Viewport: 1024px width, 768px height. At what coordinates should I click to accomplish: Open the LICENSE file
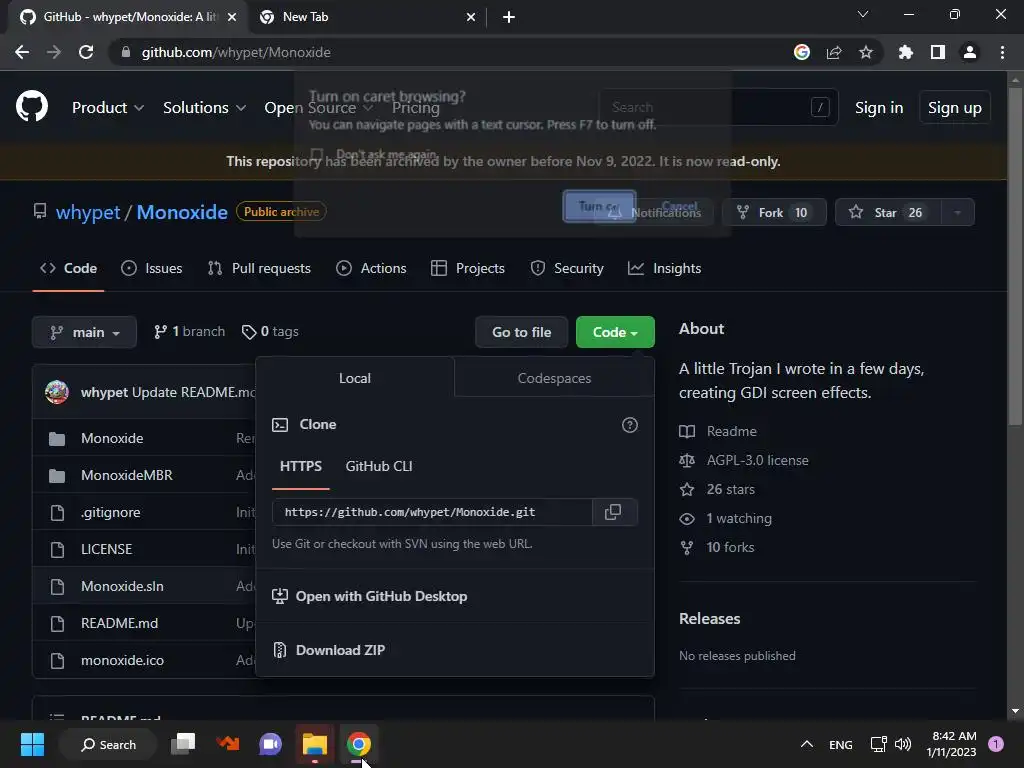[x=106, y=549]
